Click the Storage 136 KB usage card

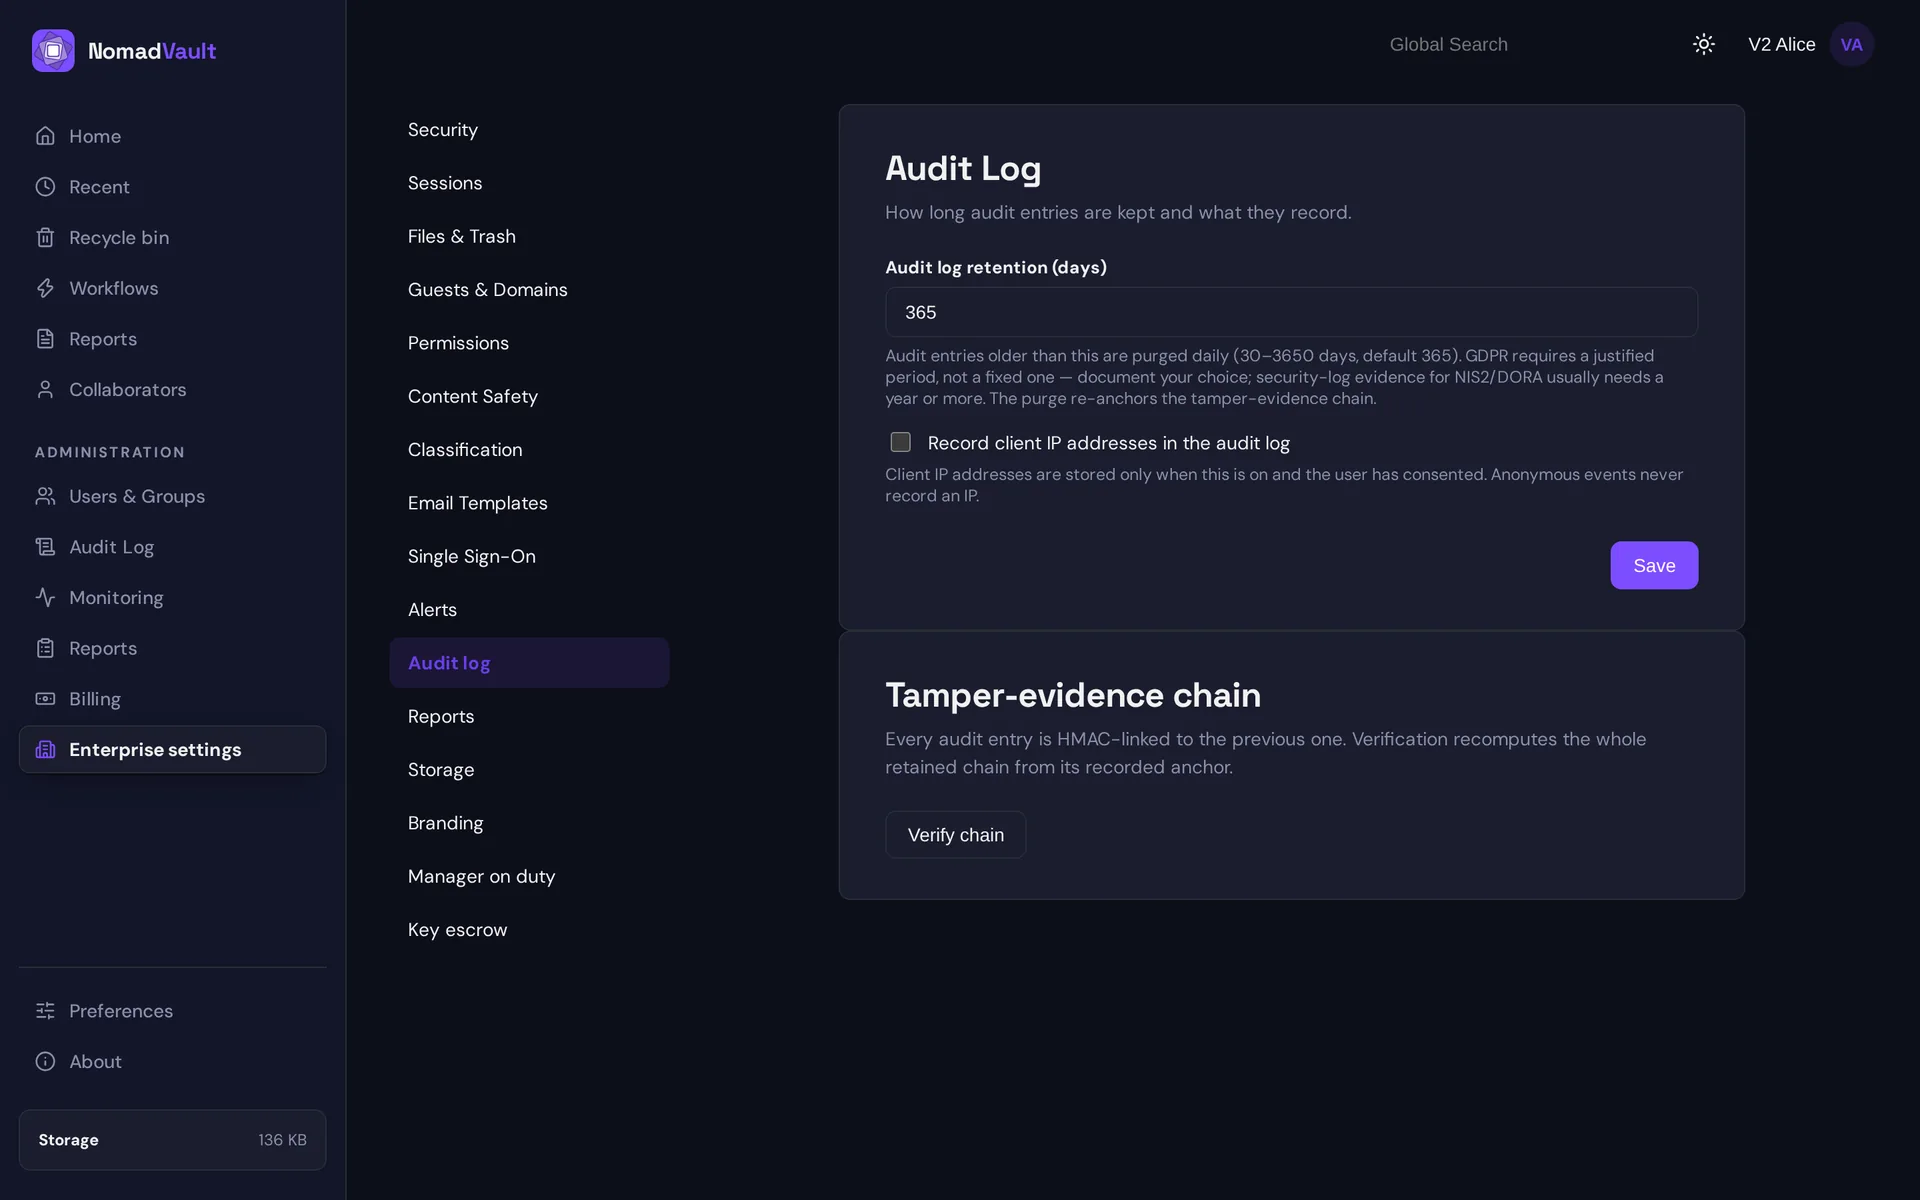pos(172,1140)
